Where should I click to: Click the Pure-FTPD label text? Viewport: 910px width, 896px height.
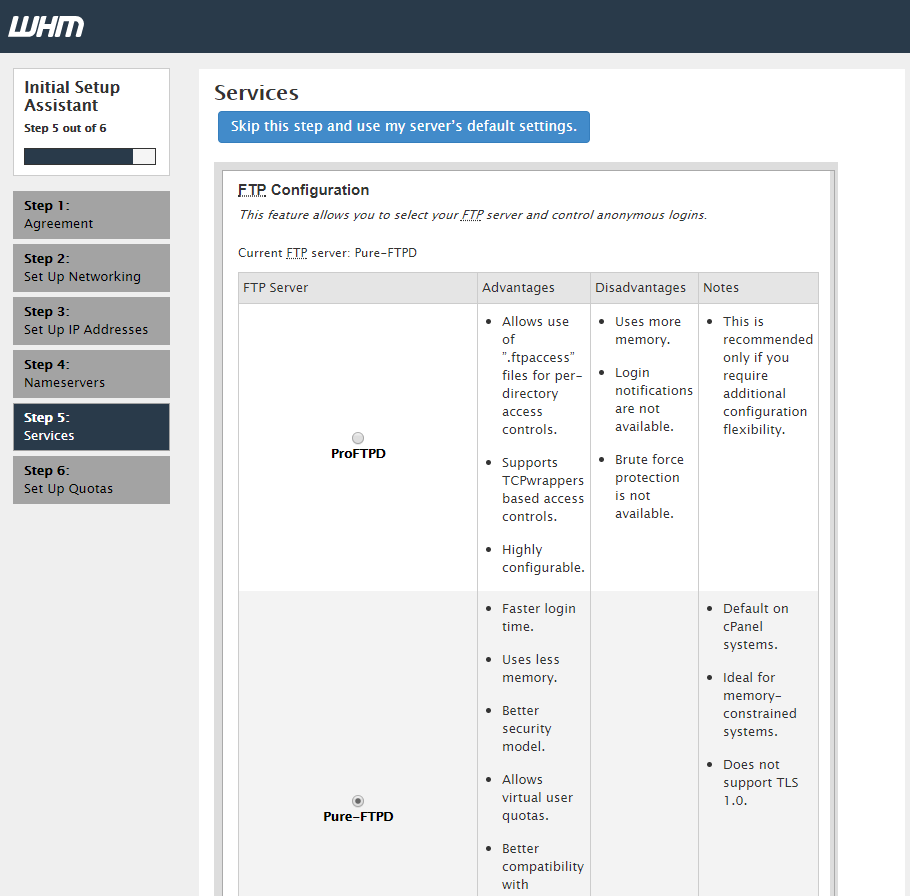coord(358,816)
